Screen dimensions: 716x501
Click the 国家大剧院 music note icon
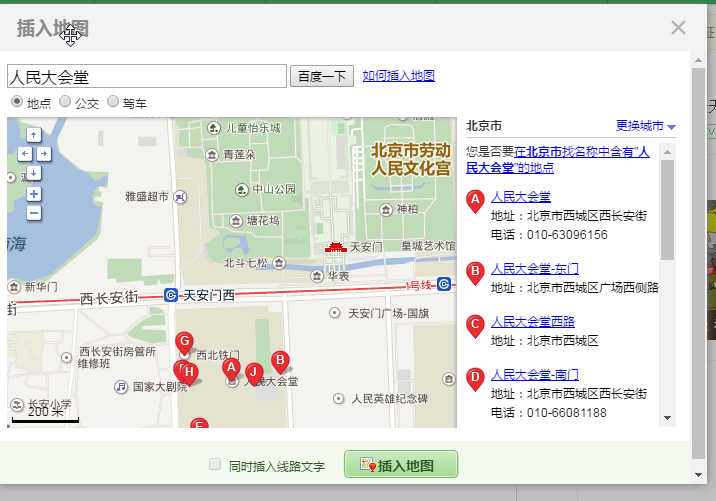click(121, 387)
